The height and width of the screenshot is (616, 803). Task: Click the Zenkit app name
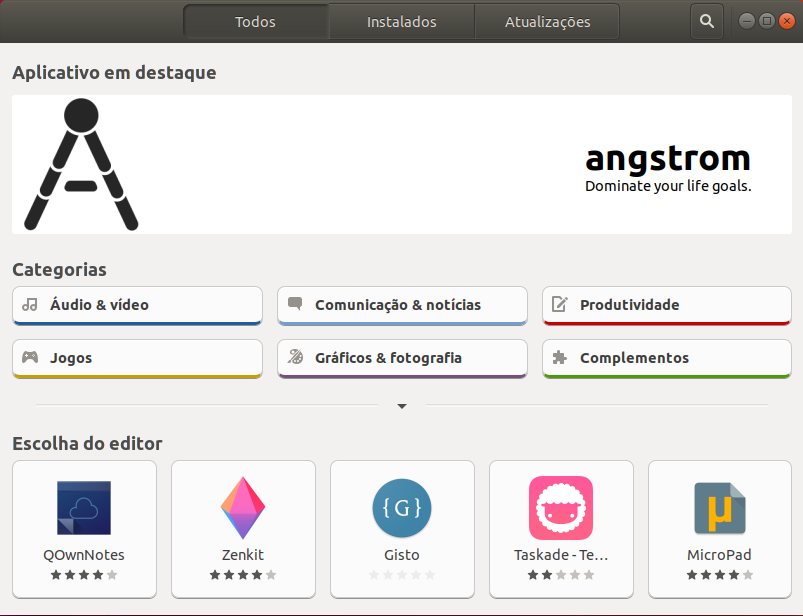(243, 555)
